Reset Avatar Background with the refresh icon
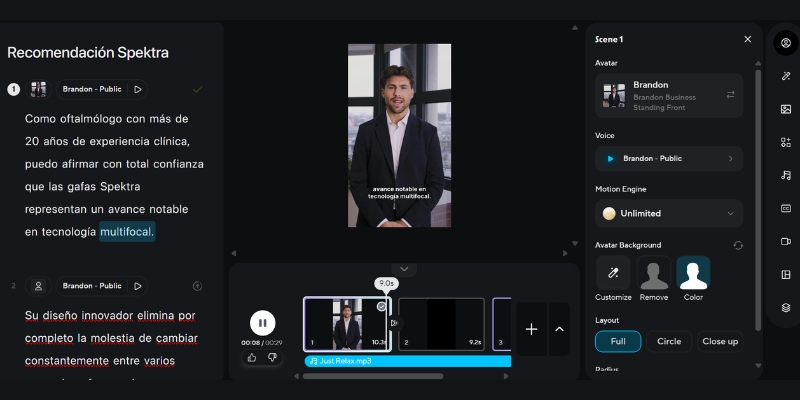800x400 pixels. (738, 245)
